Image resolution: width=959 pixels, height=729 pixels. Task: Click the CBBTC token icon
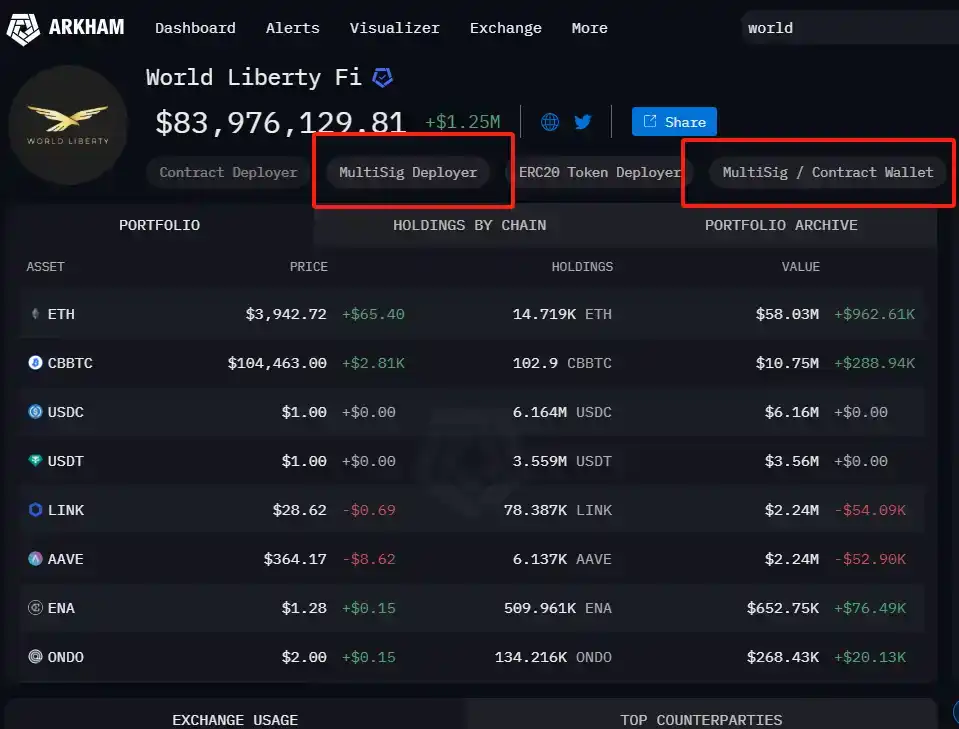[35, 363]
